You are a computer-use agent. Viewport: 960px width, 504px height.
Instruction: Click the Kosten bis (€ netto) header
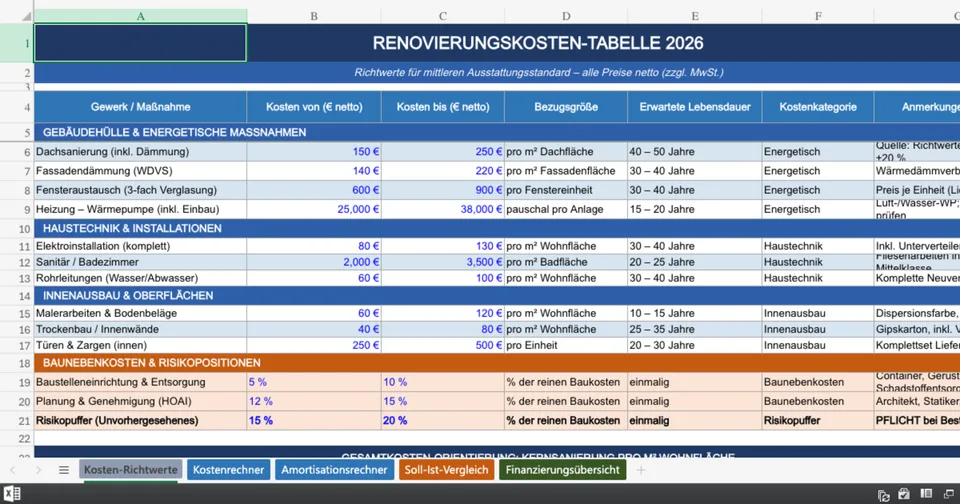click(x=443, y=107)
